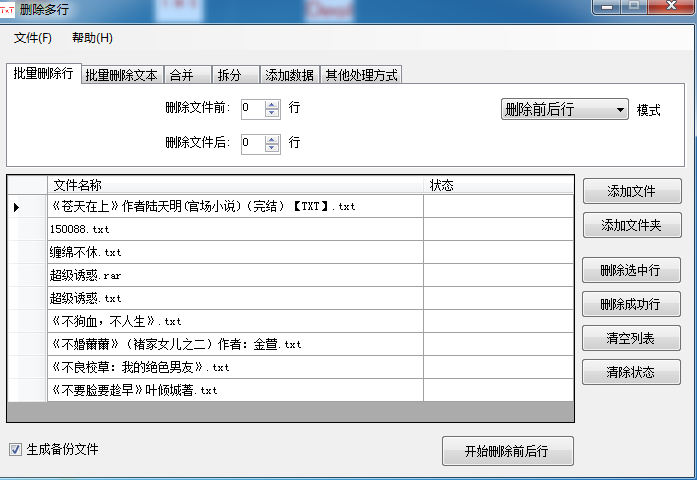Open the 删除前后行 mode dropdown
697x480 pixels.
pos(565,109)
